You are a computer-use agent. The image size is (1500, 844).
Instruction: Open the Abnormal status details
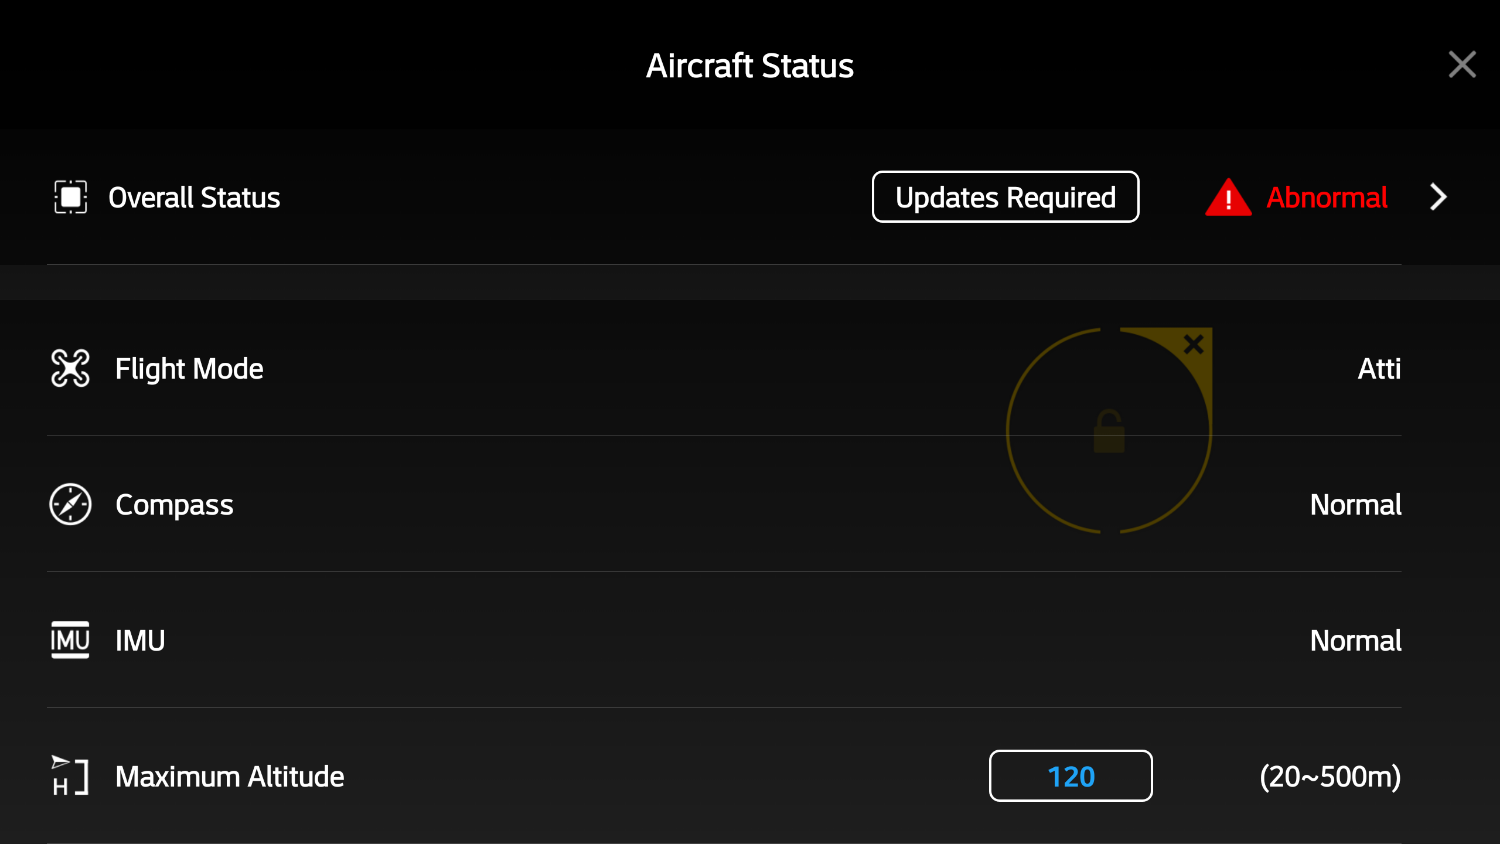click(x=1327, y=197)
